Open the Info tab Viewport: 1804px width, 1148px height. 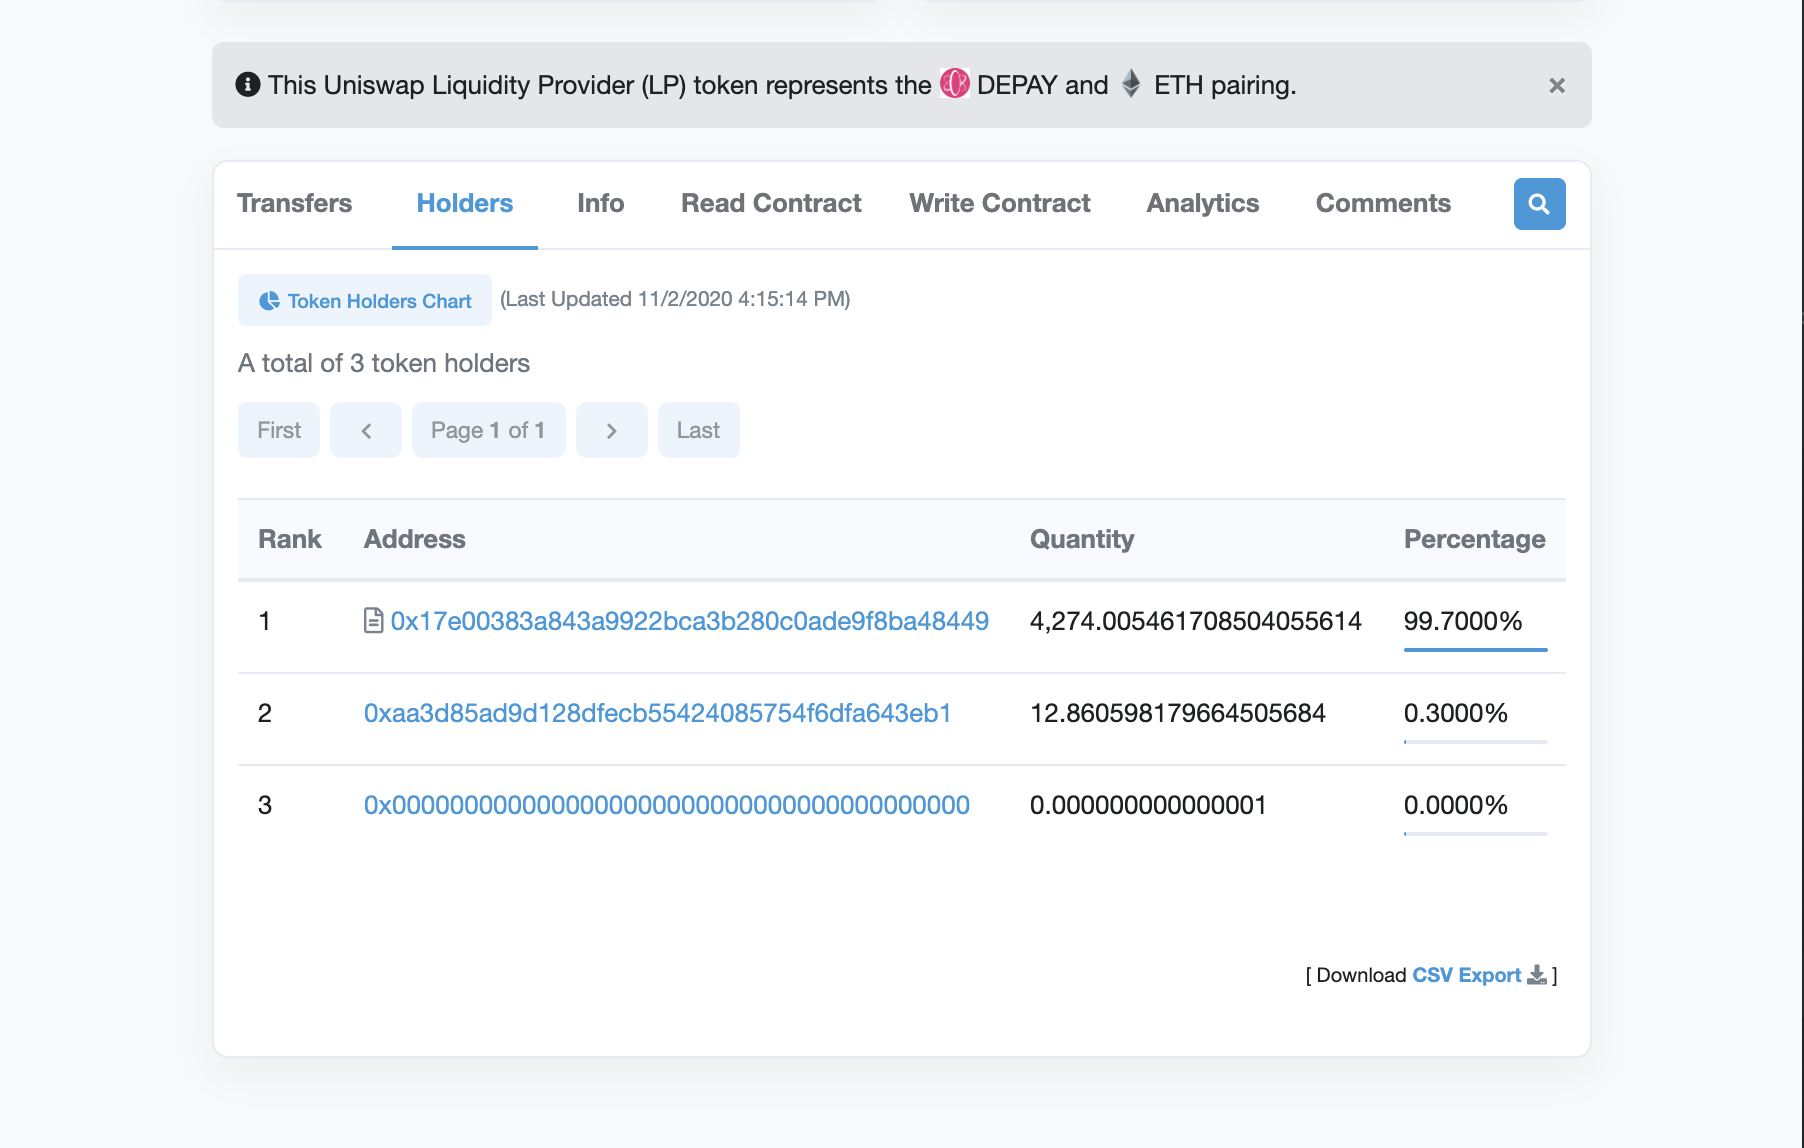600,204
